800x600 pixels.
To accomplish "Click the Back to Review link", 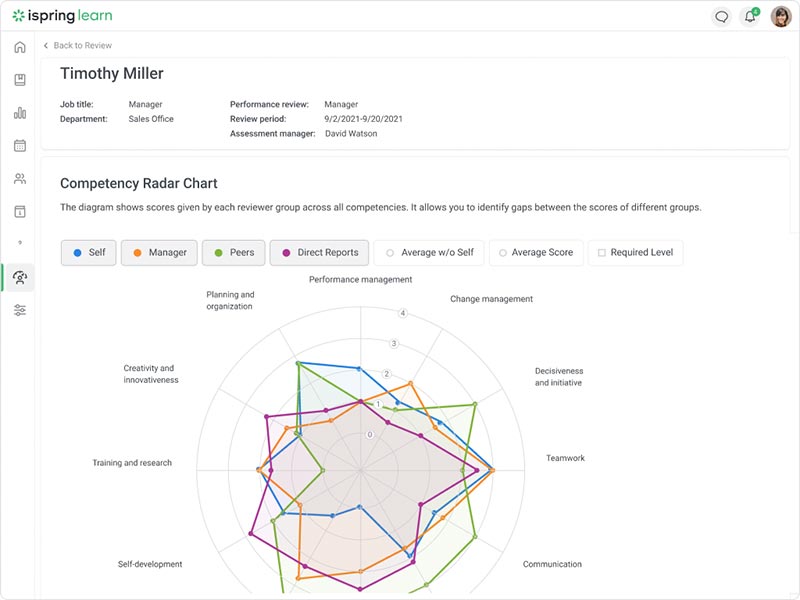I will [78, 46].
